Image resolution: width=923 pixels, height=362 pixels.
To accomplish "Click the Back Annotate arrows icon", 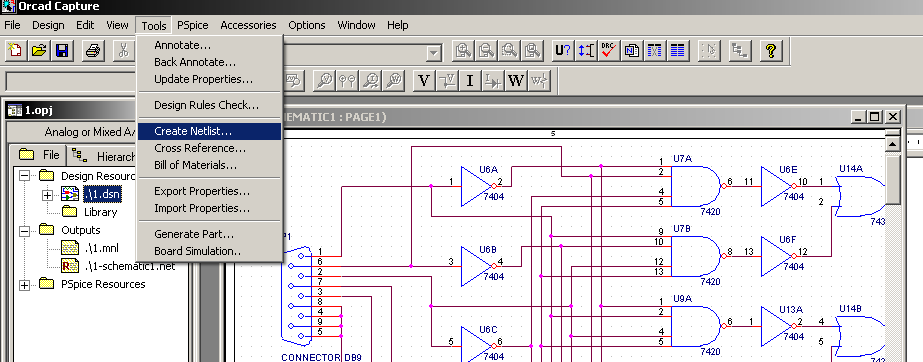I will pyautogui.click(x=586, y=51).
